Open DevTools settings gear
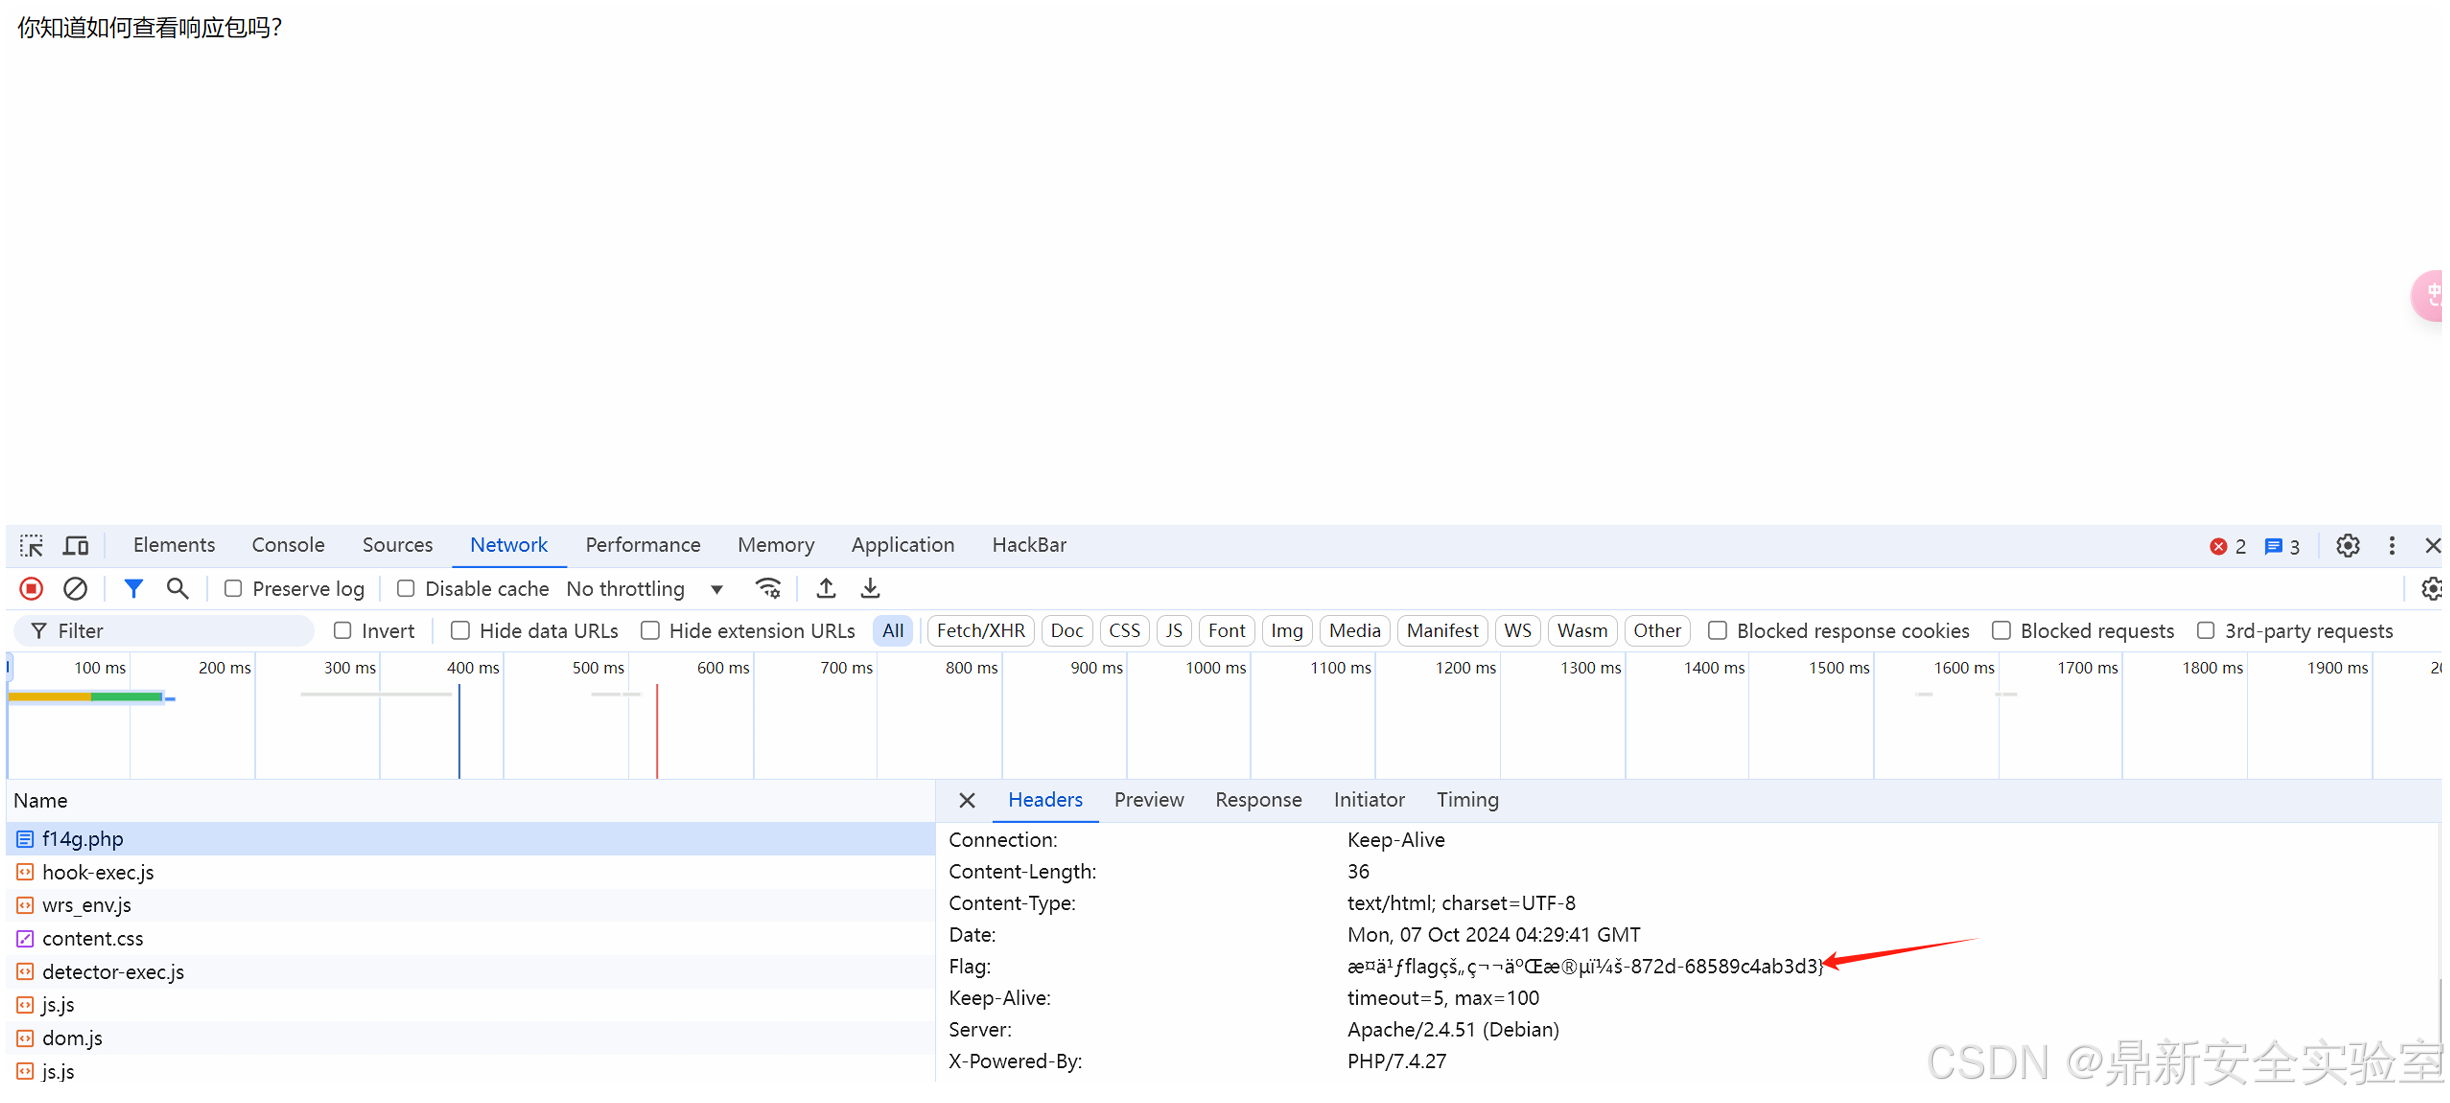The image size is (2450, 1103). tap(2347, 546)
